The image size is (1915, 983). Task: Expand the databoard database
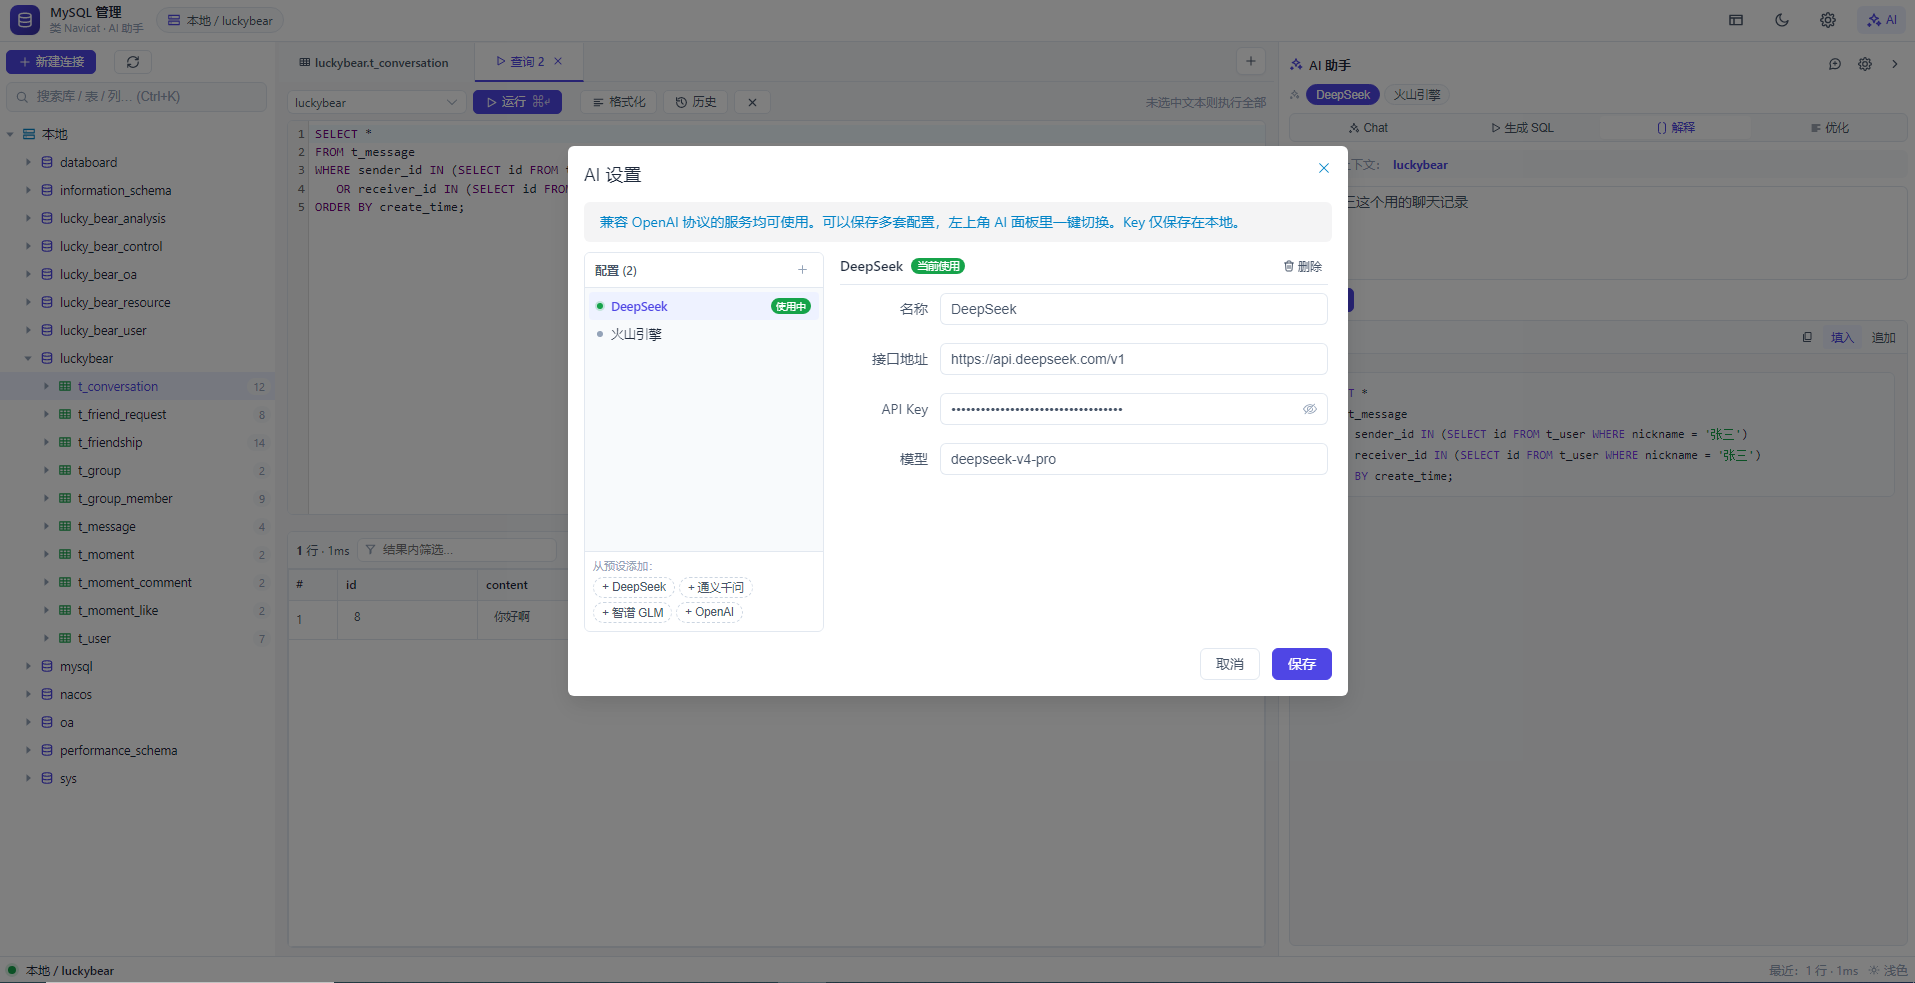pyautogui.click(x=28, y=162)
